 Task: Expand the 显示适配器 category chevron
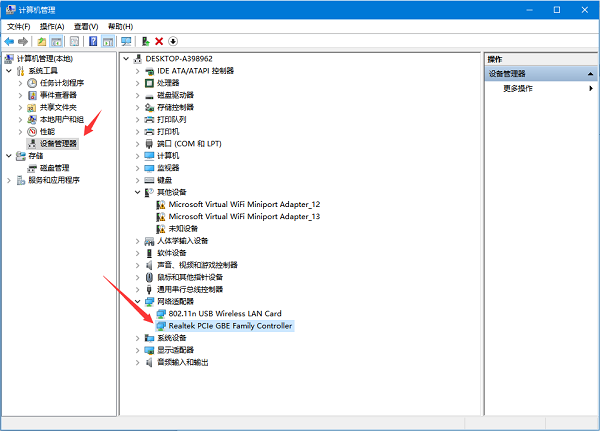click(x=137, y=350)
